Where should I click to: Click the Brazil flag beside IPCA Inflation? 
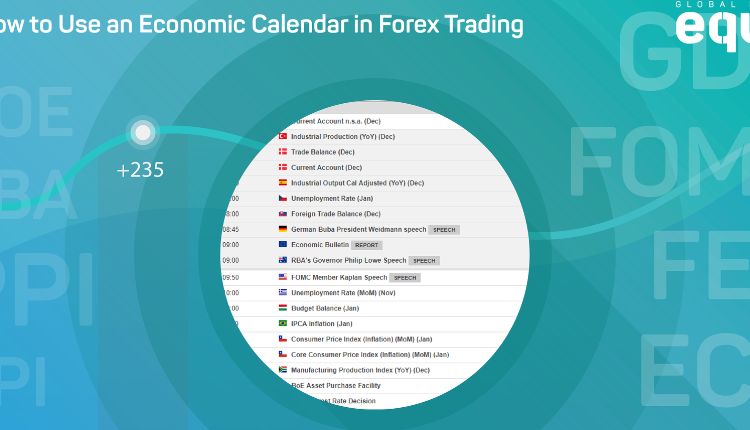283,324
